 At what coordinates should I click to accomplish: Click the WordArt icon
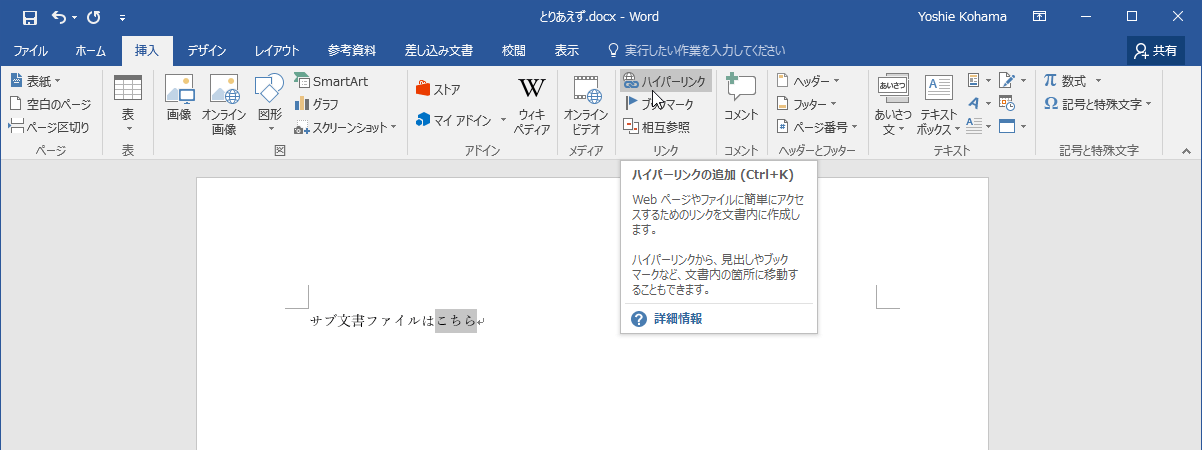tap(979, 104)
